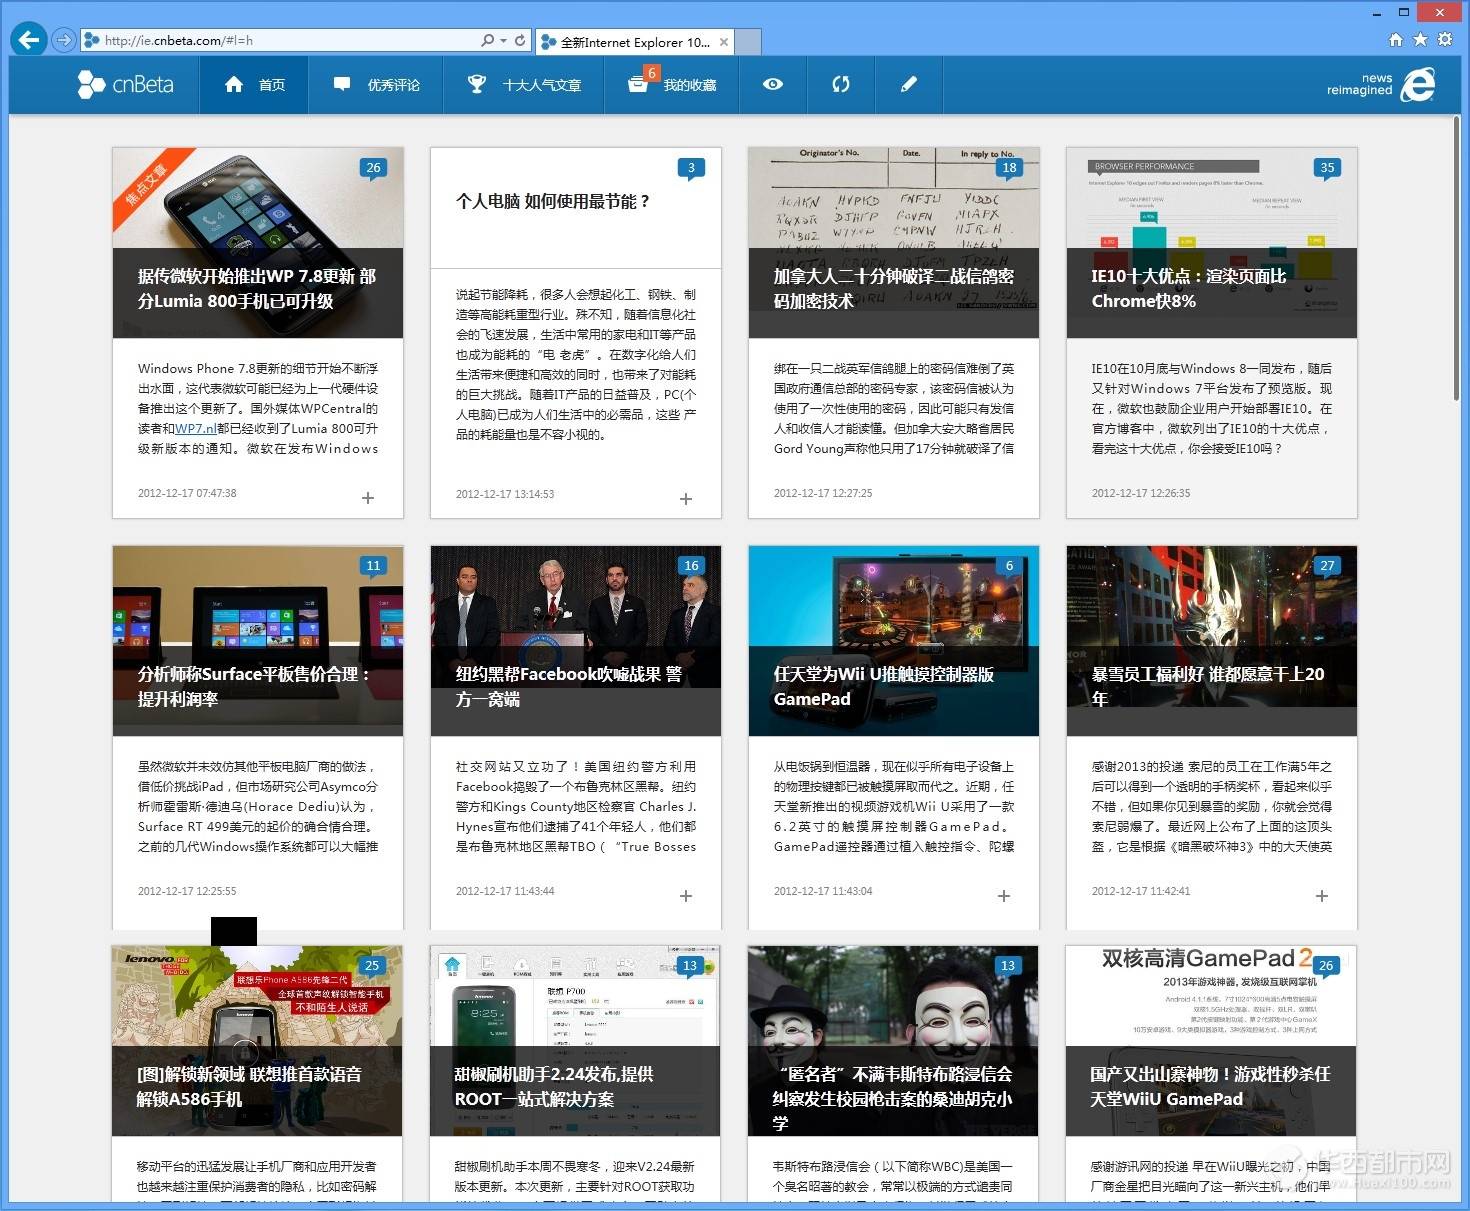Close the Internet Explorer 10 tab
The height and width of the screenshot is (1211, 1470).
tap(724, 42)
